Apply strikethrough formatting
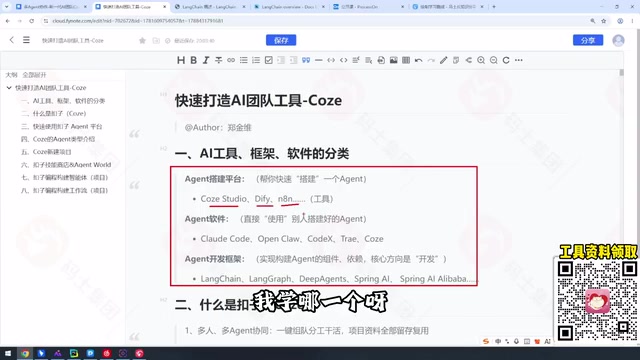The height and width of the screenshot is (360, 640). click(x=218, y=60)
